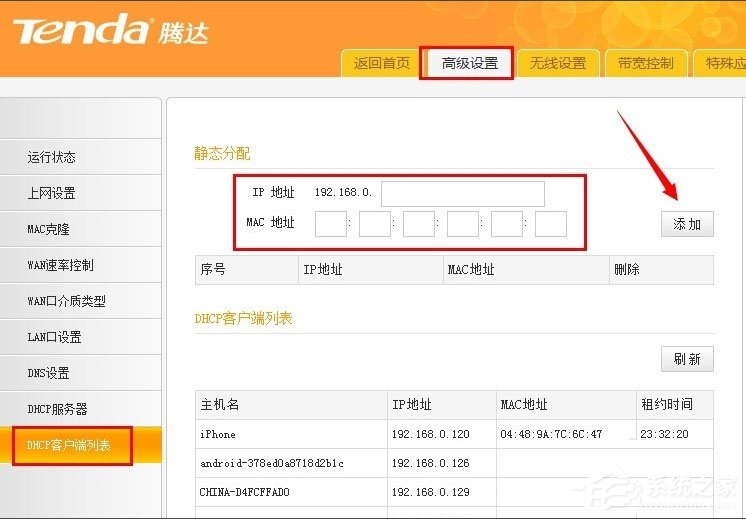
Task: Click 租约时间 column header
Action: pyautogui.click(x=675, y=405)
